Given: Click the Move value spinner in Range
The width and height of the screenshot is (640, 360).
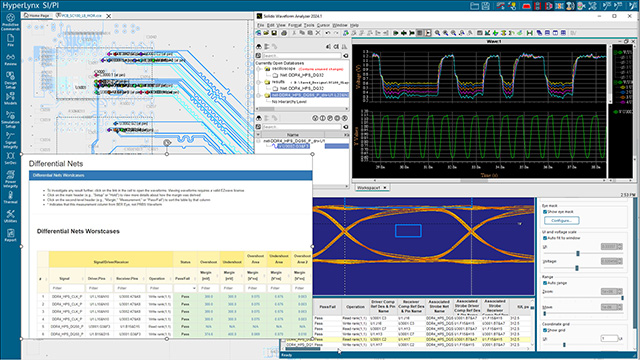Looking at the screenshot, I should [x=611, y=307].
